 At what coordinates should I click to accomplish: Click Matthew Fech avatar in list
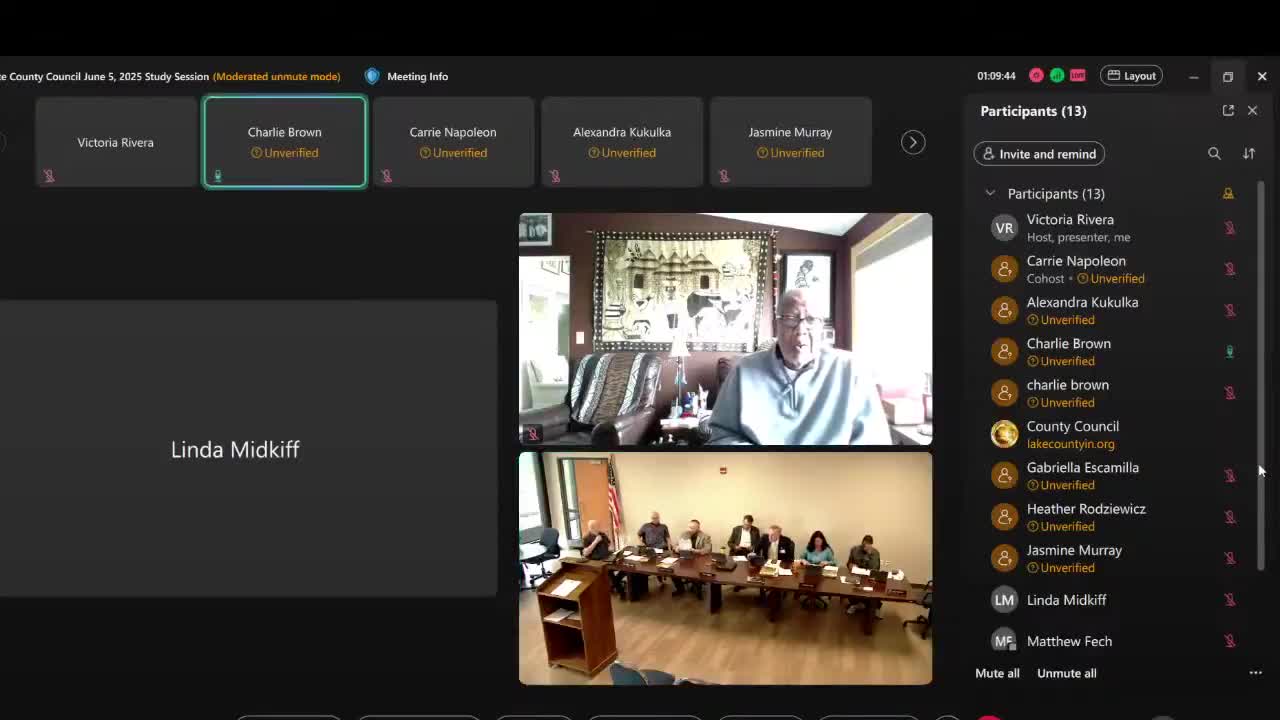(1004, 641)
